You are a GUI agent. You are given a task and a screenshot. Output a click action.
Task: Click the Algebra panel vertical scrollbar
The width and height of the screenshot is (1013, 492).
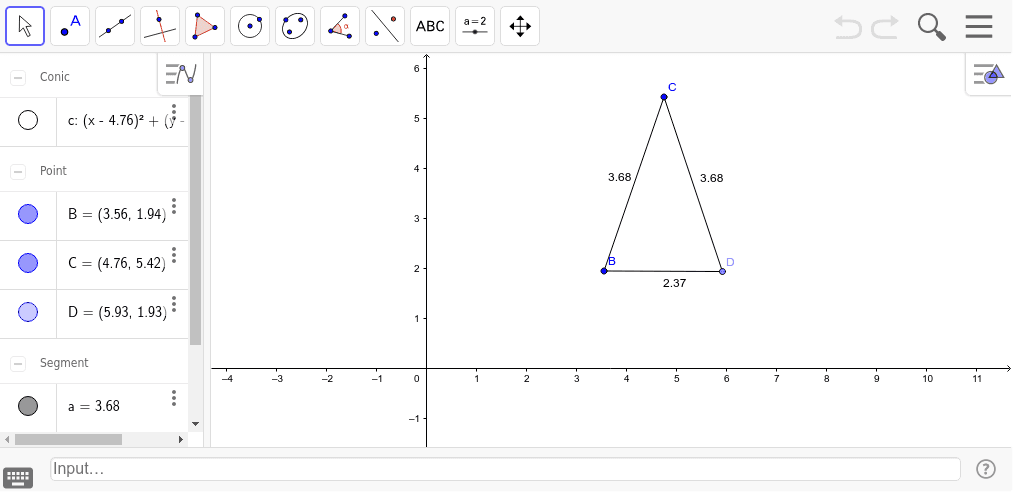point(196,220)
